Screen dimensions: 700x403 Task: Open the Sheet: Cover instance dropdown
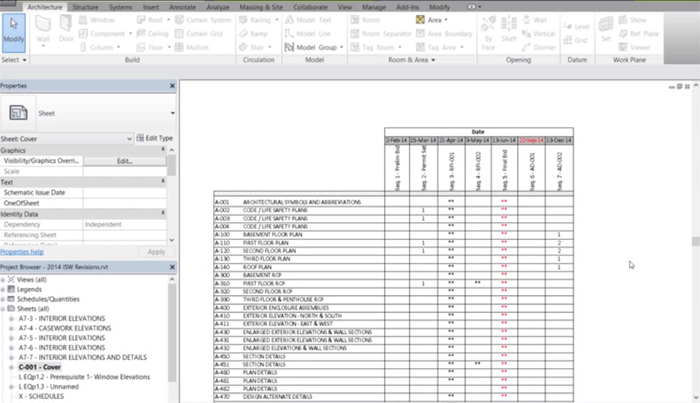129,139
